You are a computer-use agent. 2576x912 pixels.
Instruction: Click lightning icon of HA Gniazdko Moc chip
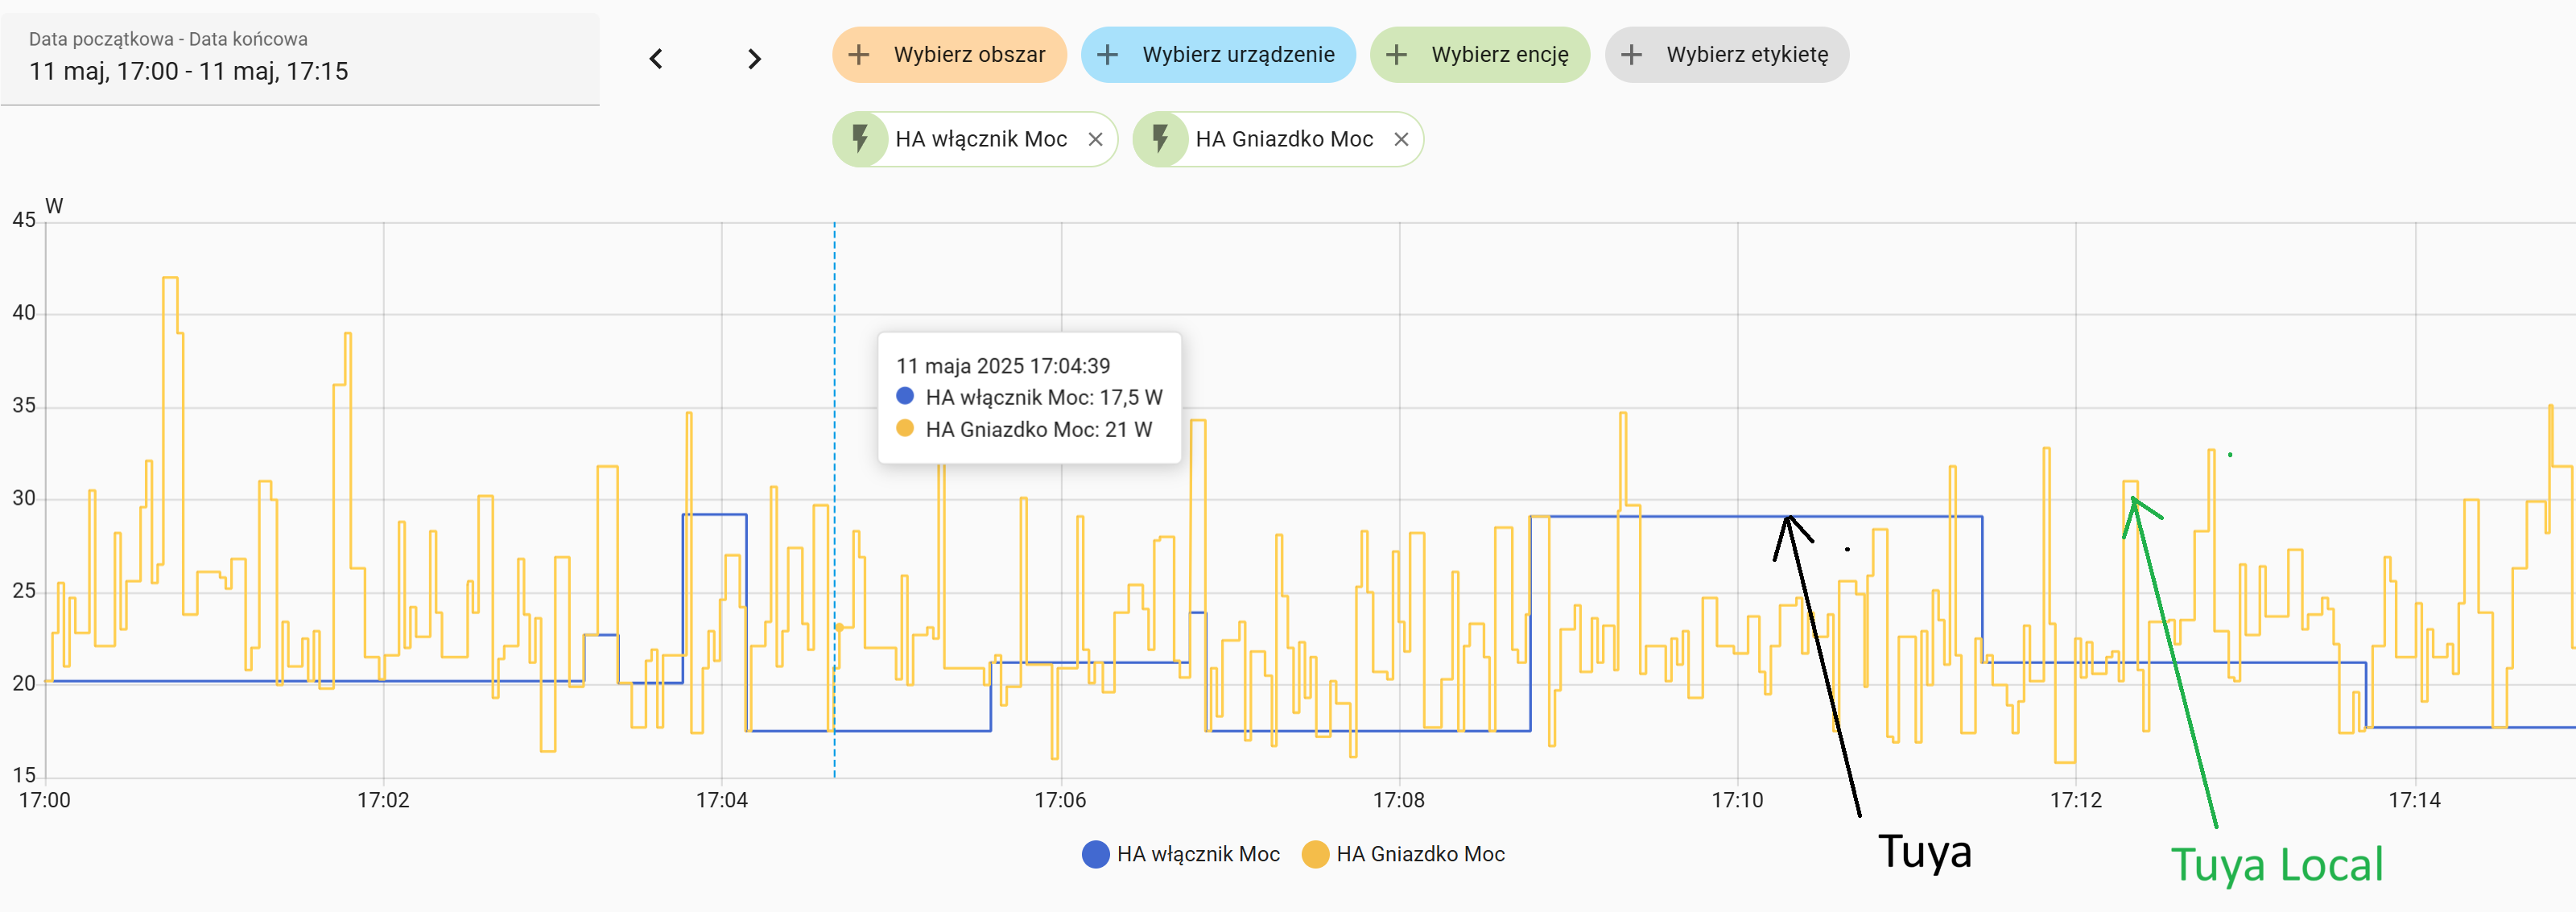click(1160, 139)
